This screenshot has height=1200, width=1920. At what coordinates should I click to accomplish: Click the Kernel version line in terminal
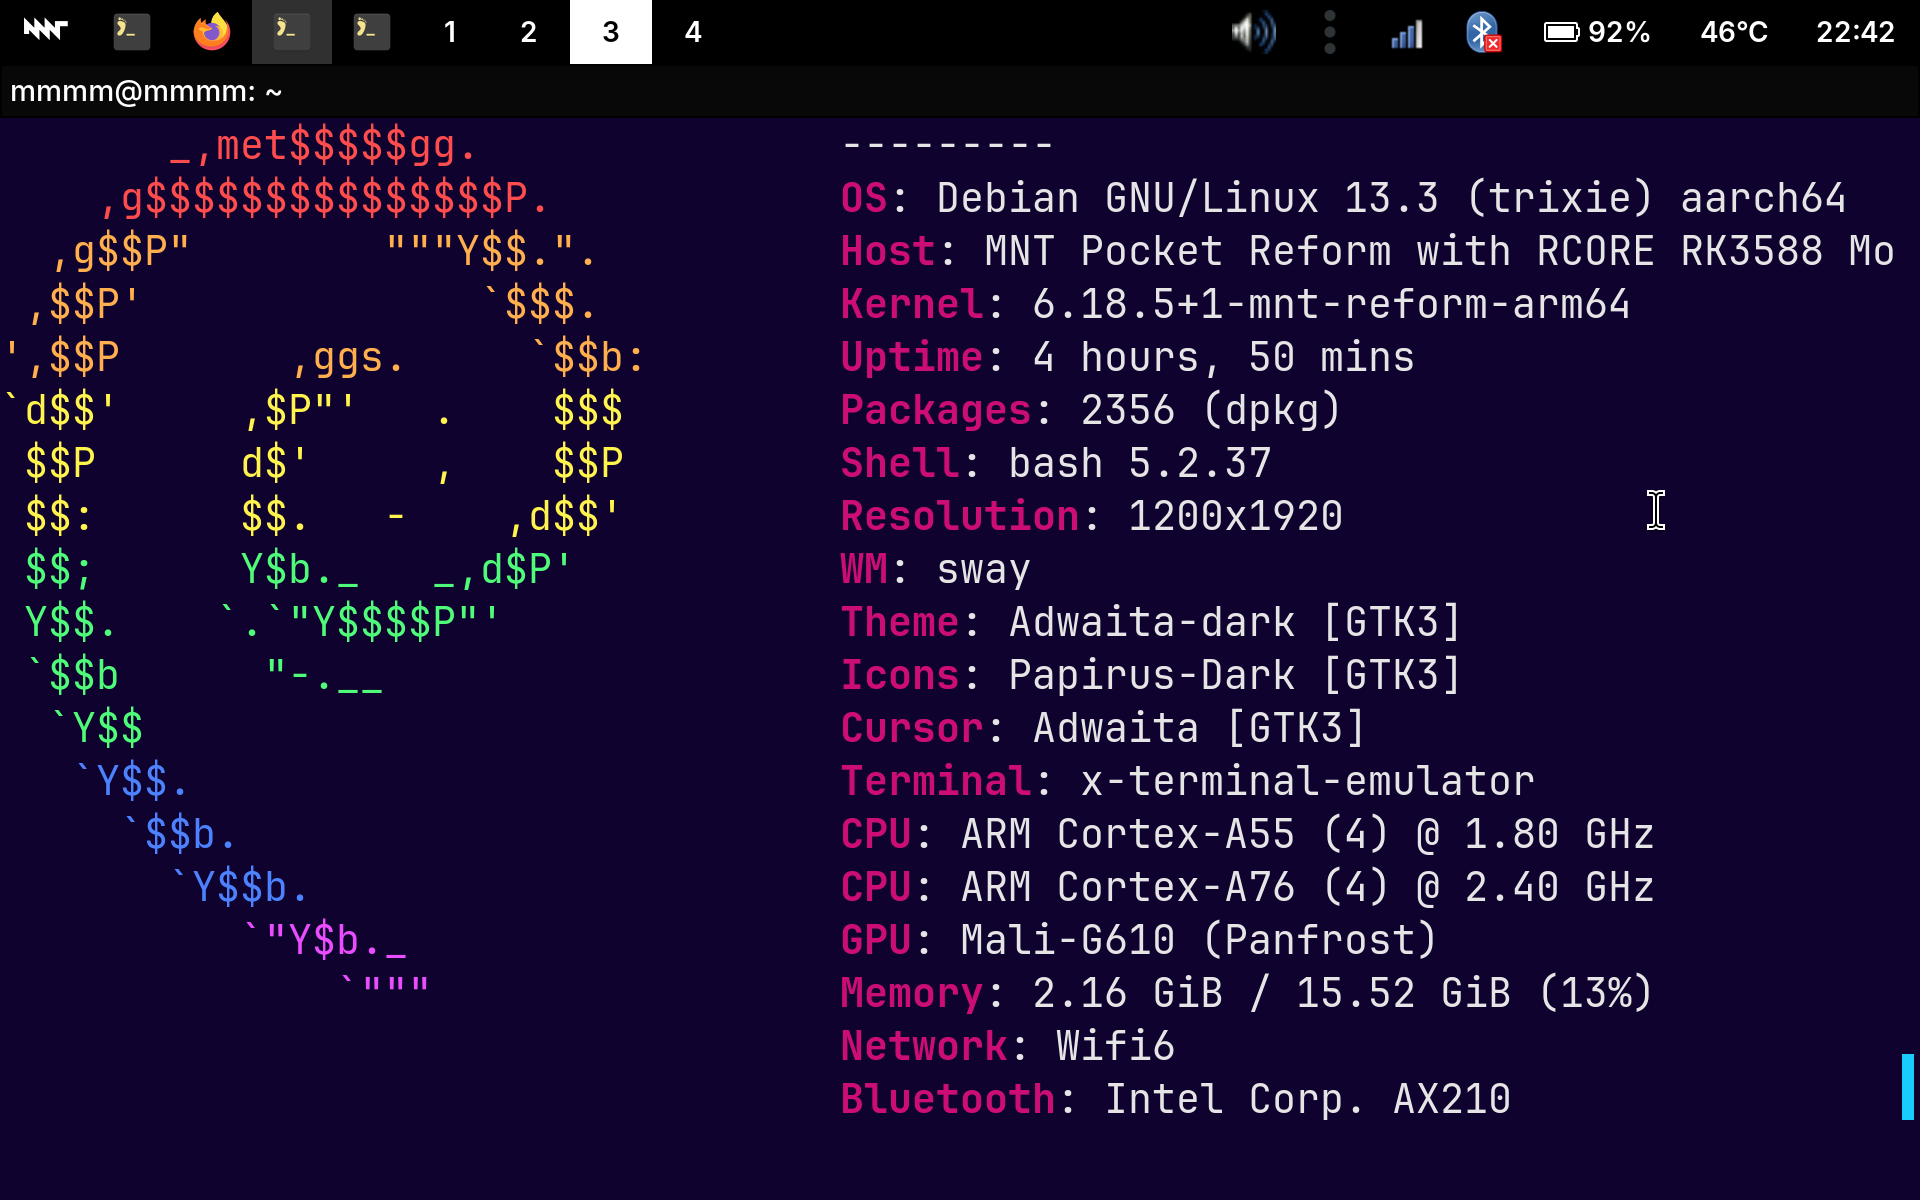click(1235, 304)
